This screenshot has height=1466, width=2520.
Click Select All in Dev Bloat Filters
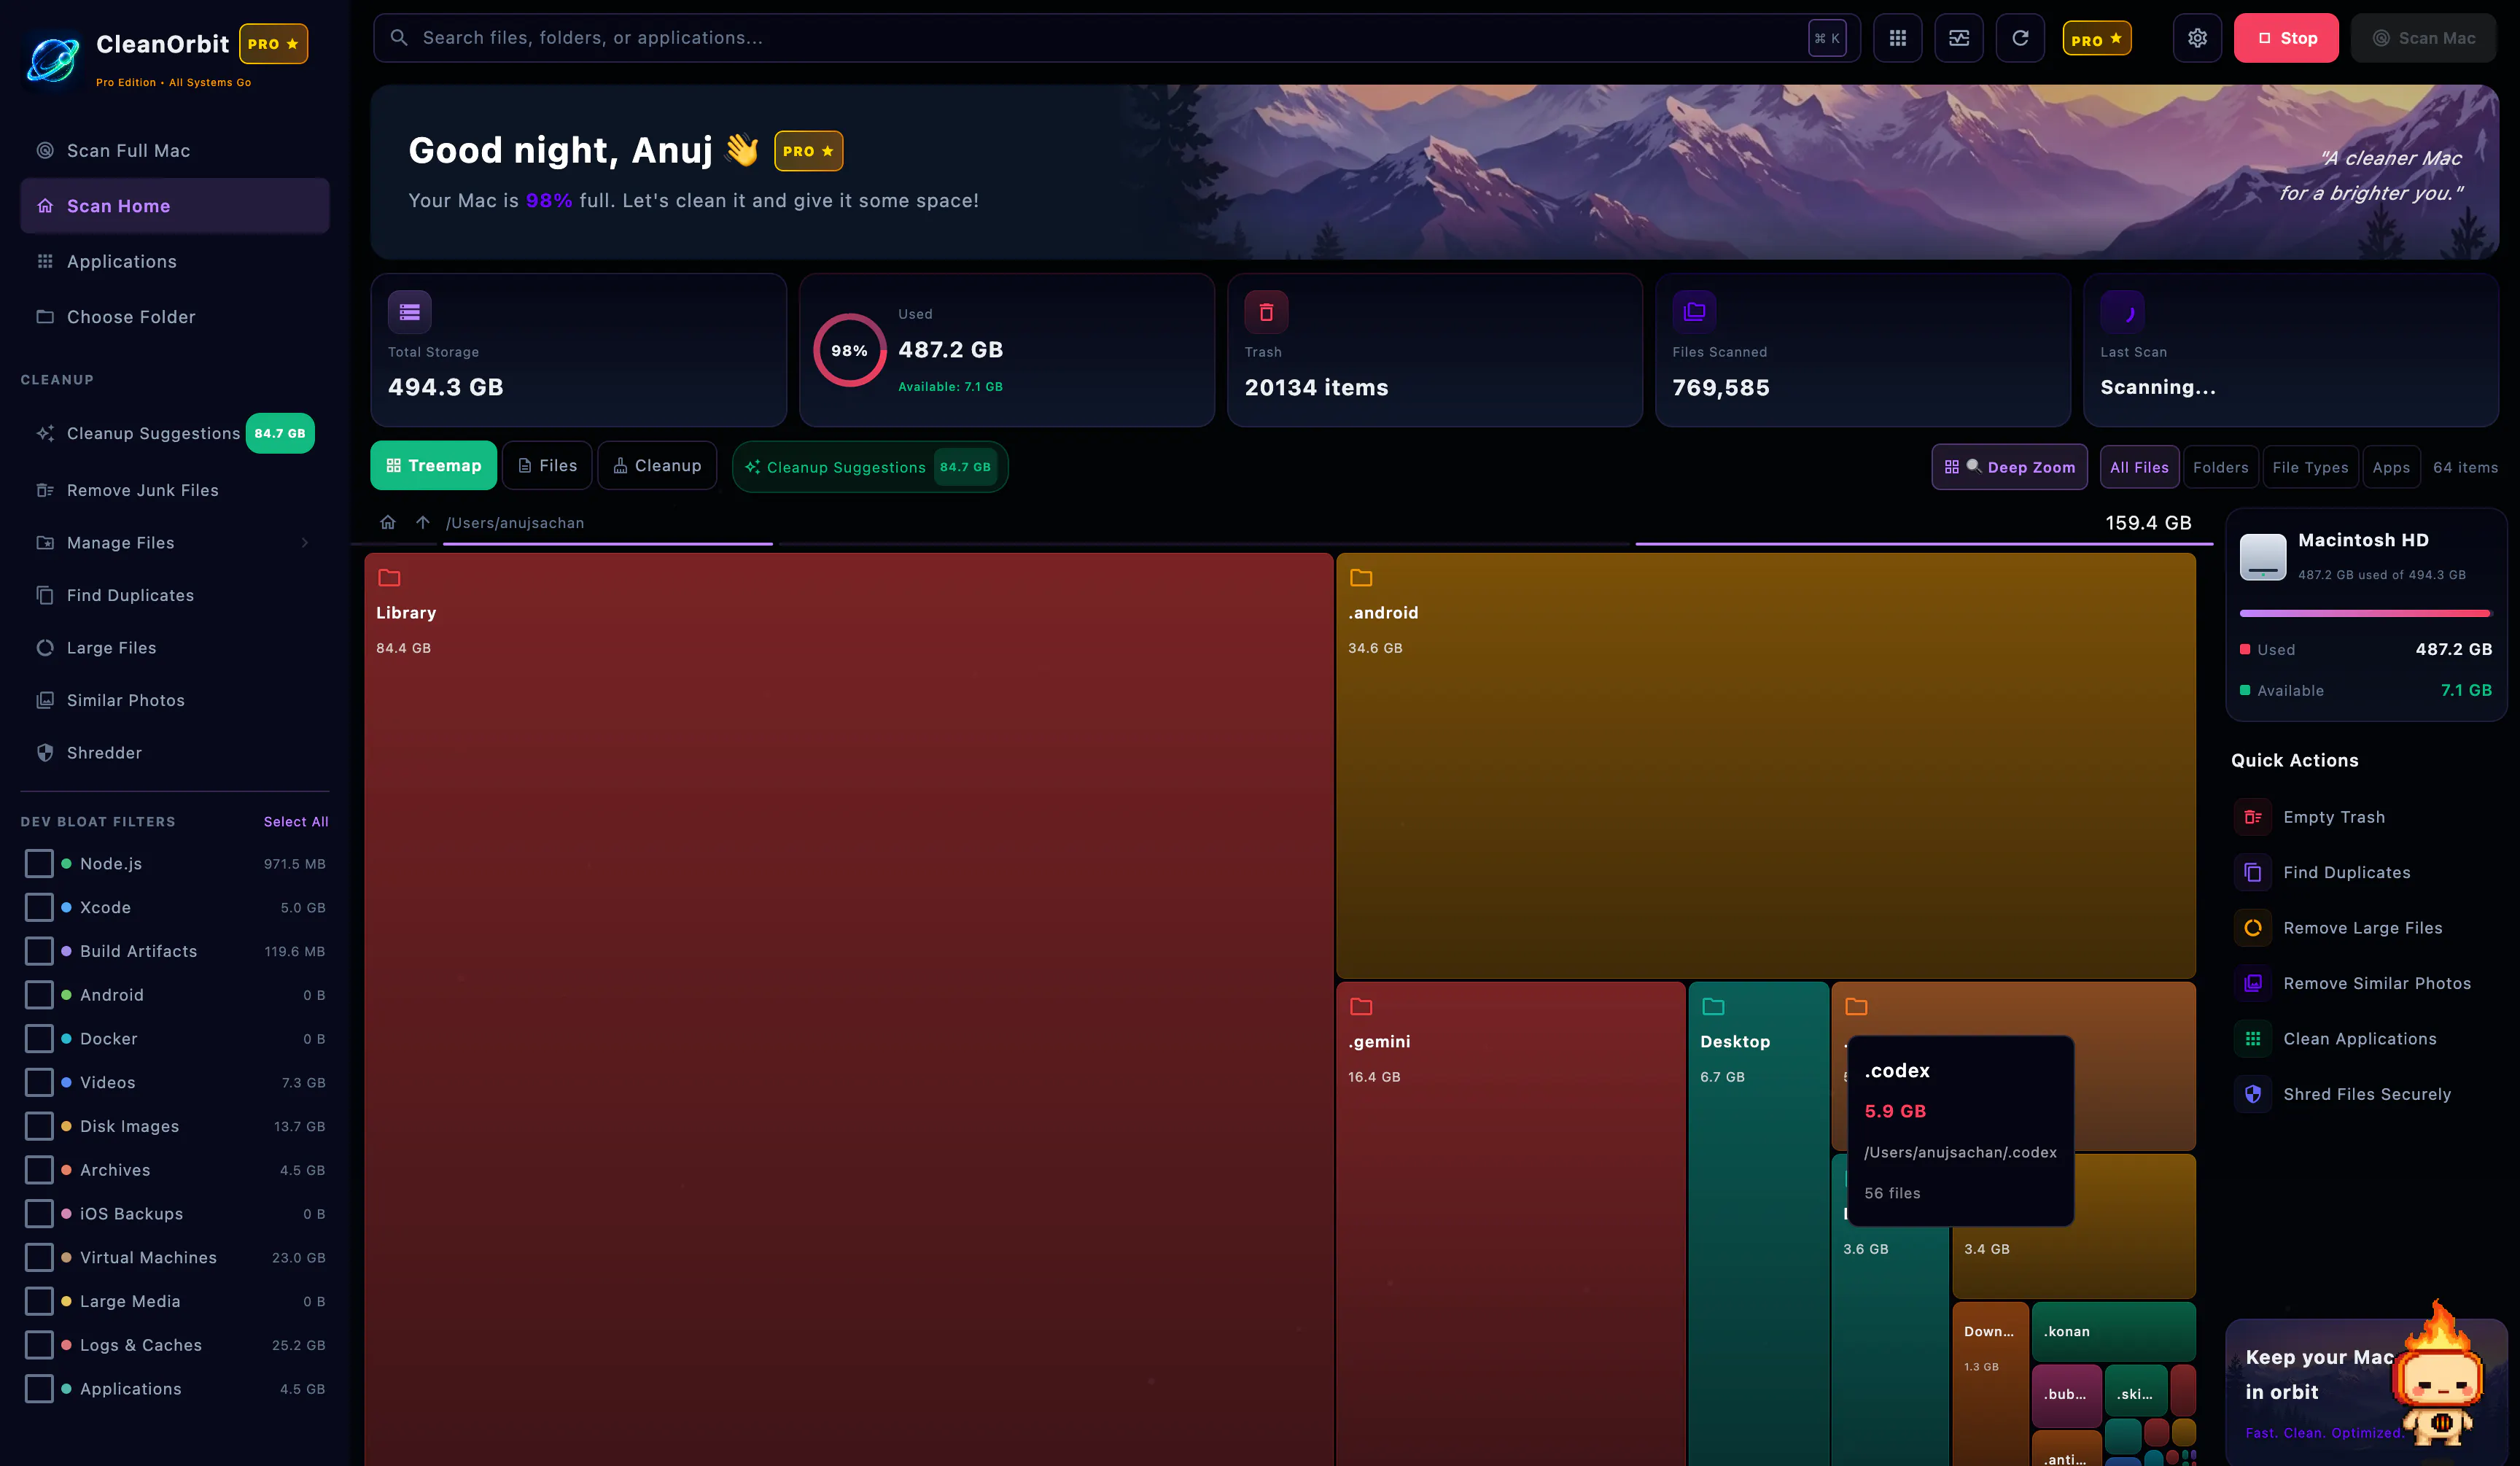tap(296, 822)
